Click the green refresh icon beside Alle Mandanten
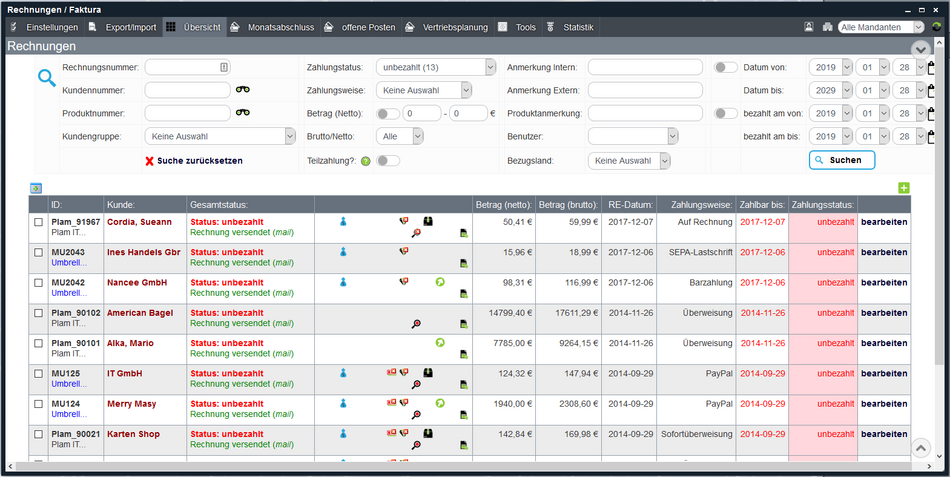Image resolution: width=950 pixels, height=477 pixels. pyautogui.click(x=937, y=27)
